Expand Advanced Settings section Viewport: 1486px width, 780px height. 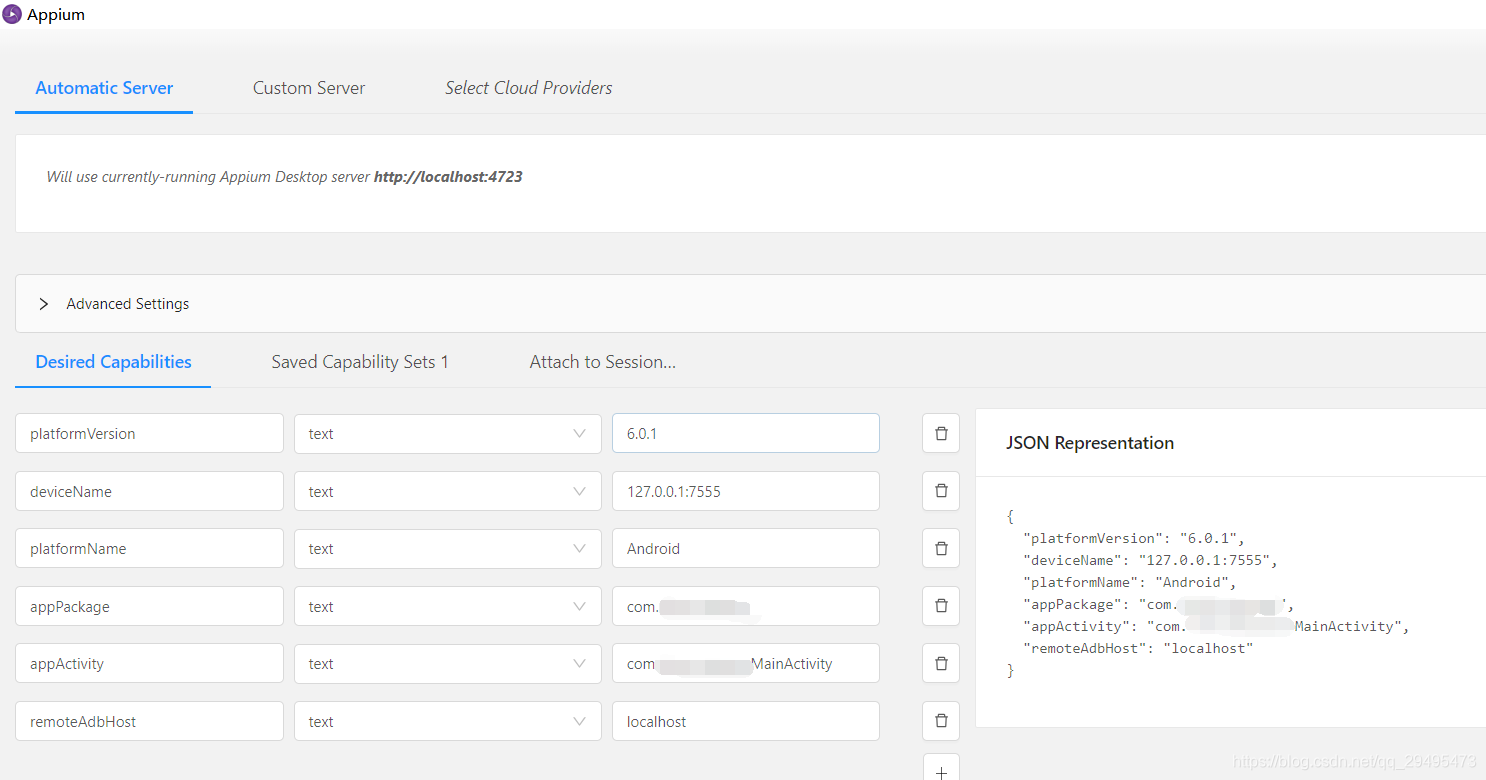pyautogui.click(x=750, y=304)
